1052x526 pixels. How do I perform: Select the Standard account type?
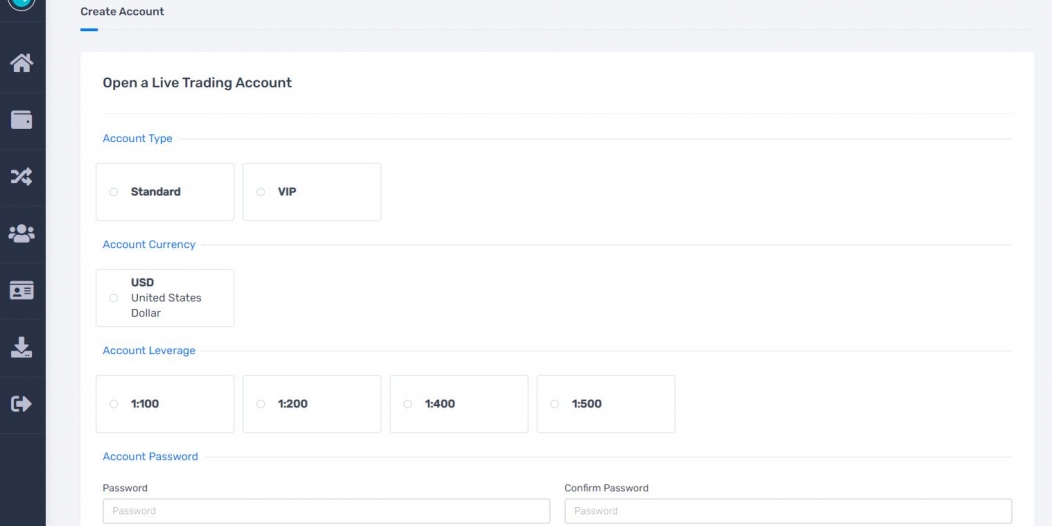pos(165,192)
